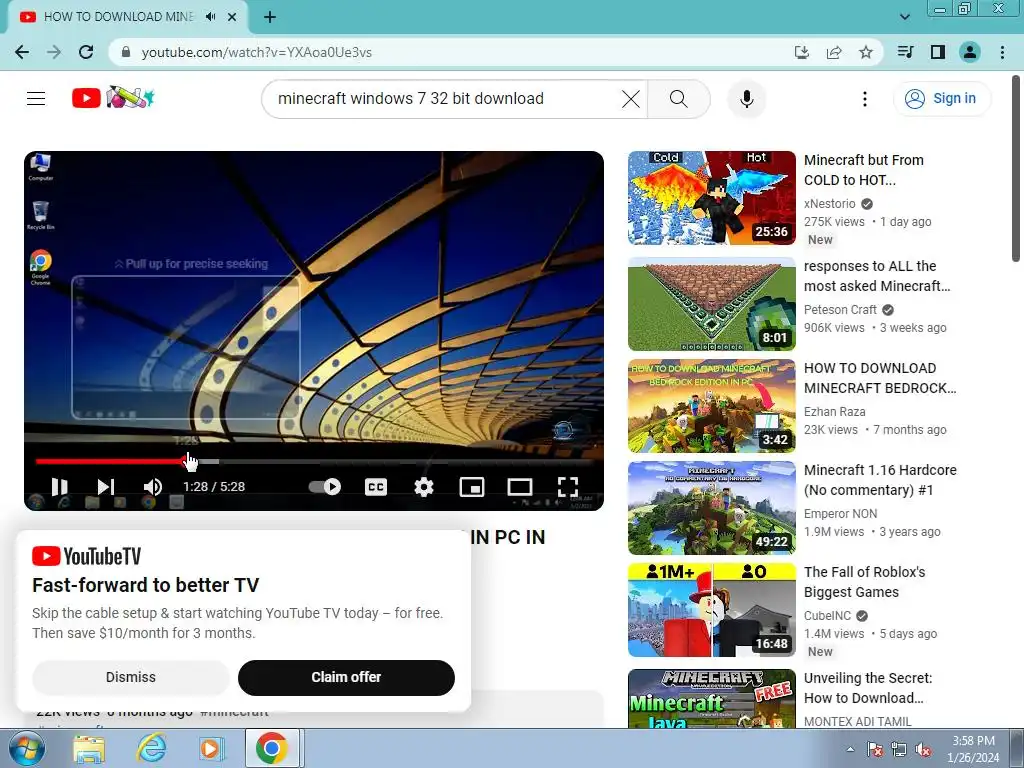The width and height of the screenshot is (1024, 768).
Task: Toggle the Autoplay switch in player
Action: [x=325, y=487]
